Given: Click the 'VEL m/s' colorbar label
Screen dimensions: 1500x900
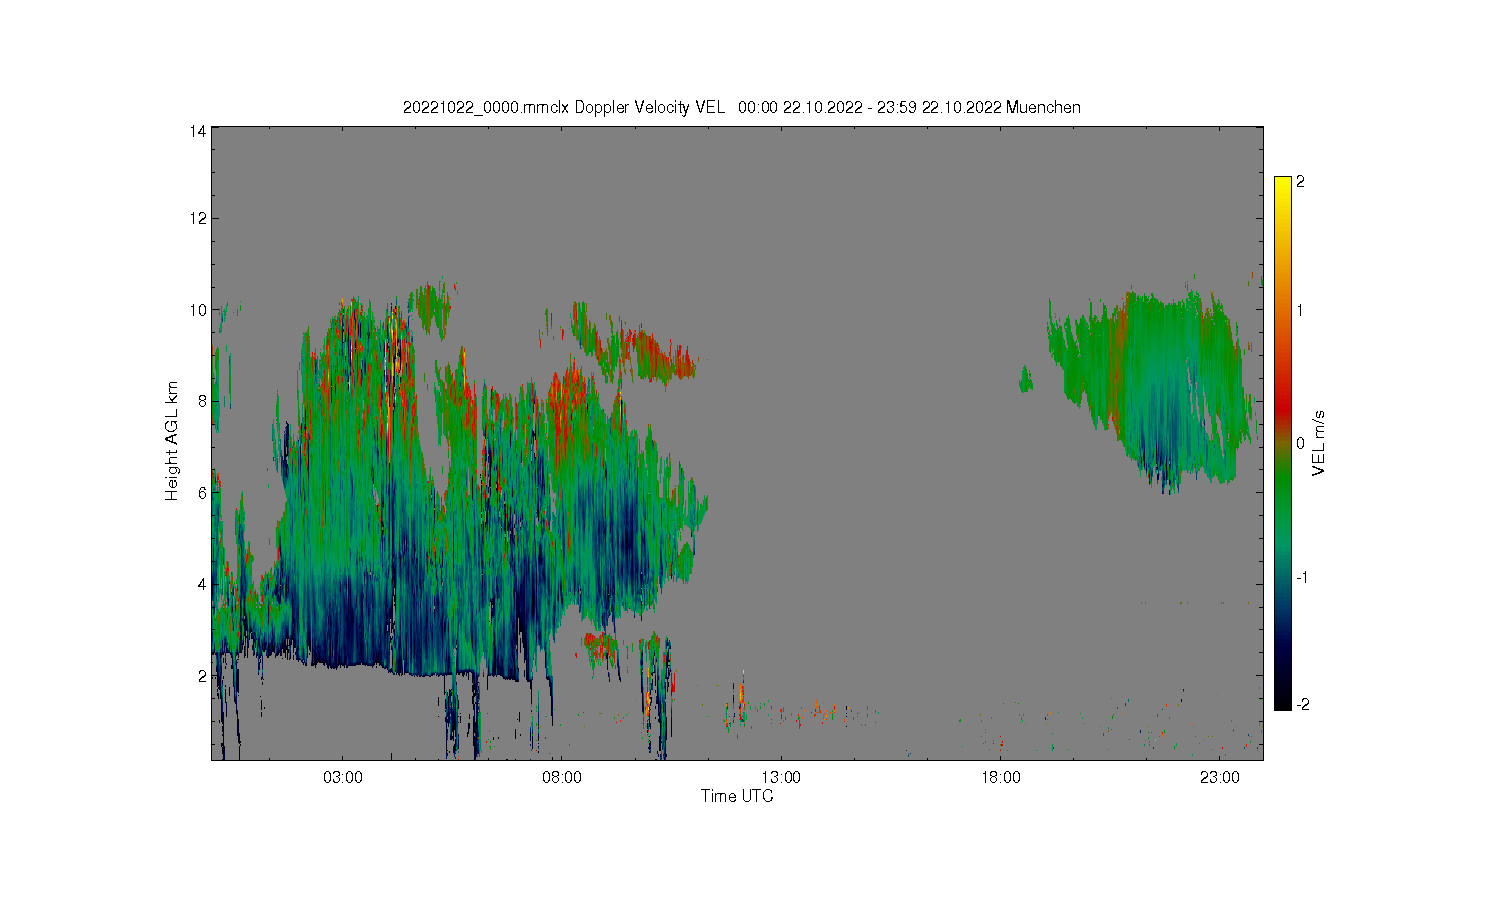Looking at the screenshot, I should point(1319,443).
